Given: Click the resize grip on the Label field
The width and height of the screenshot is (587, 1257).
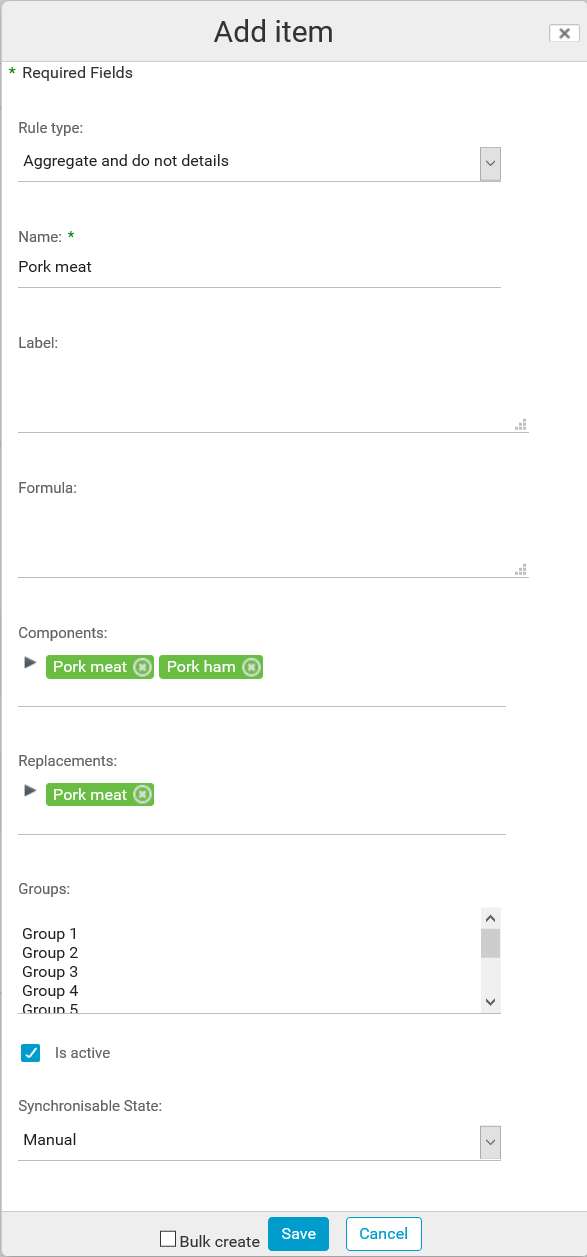Looking at the screenshot, I should coord(520,424).
